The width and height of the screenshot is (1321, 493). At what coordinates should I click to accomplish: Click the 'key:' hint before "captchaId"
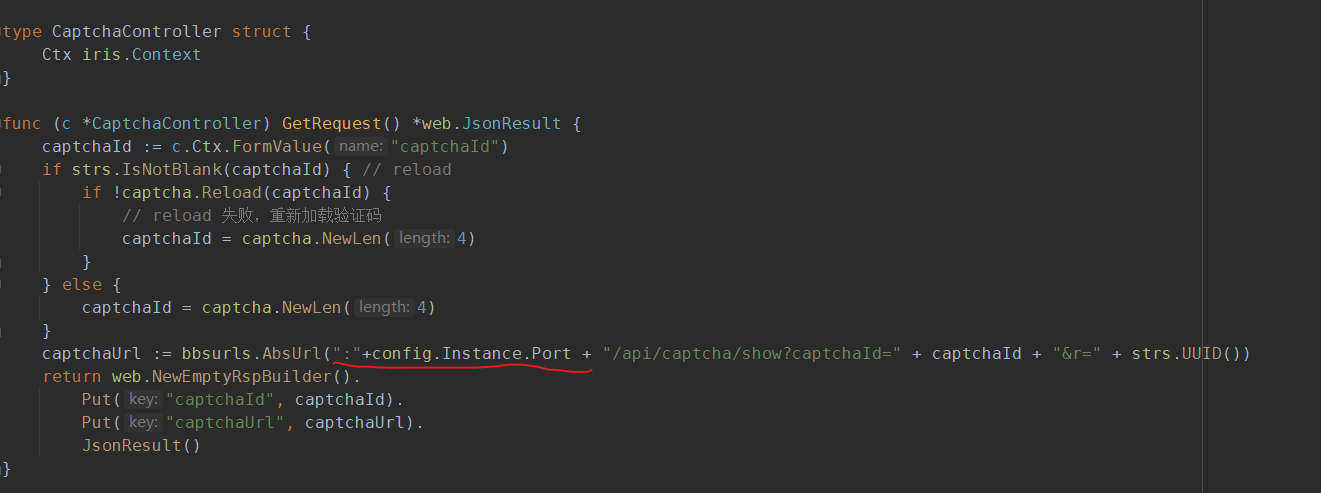click(143, 399)
